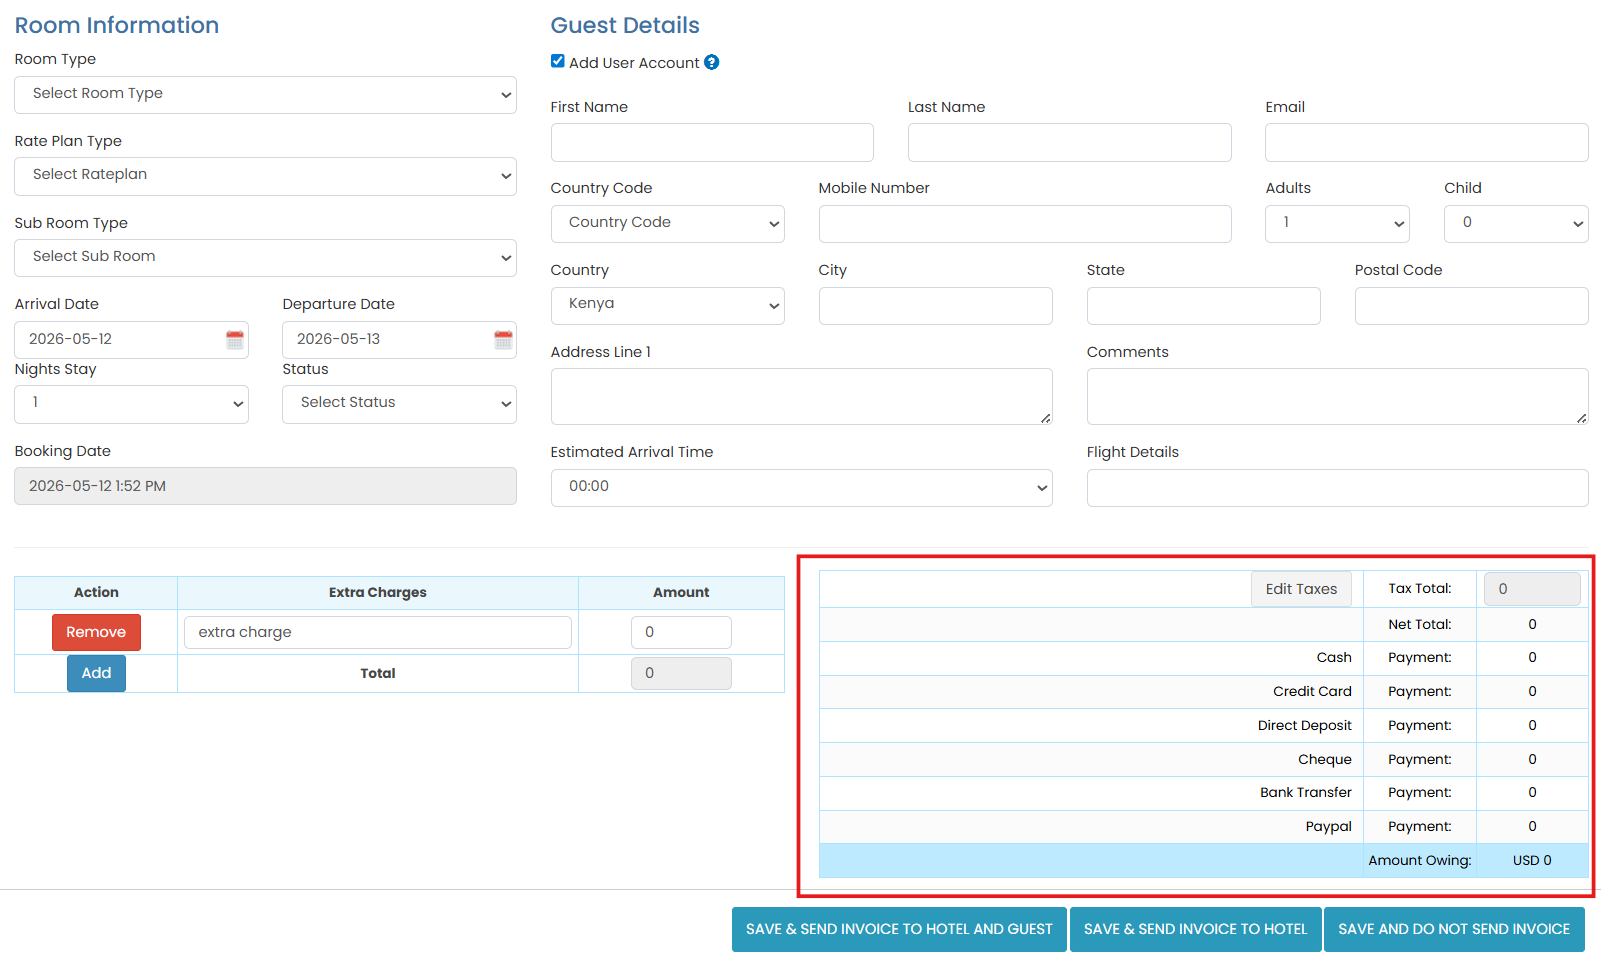Open the Select Room Type dropdown

click(265, 95)
